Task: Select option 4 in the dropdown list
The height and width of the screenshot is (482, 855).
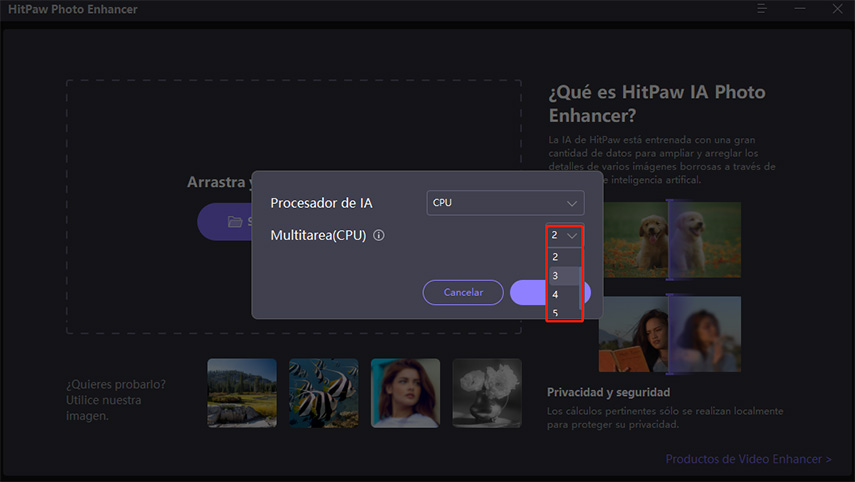Action: tap(563, 295)
